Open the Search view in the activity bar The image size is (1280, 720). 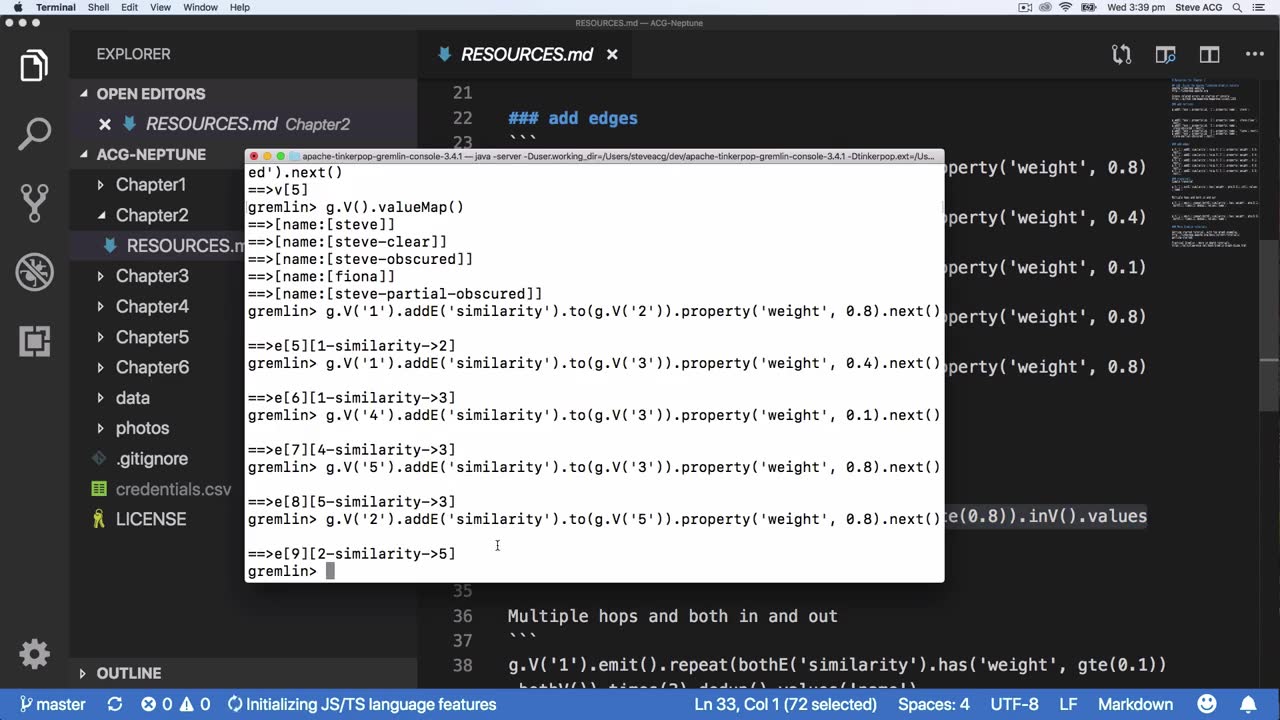34,134
